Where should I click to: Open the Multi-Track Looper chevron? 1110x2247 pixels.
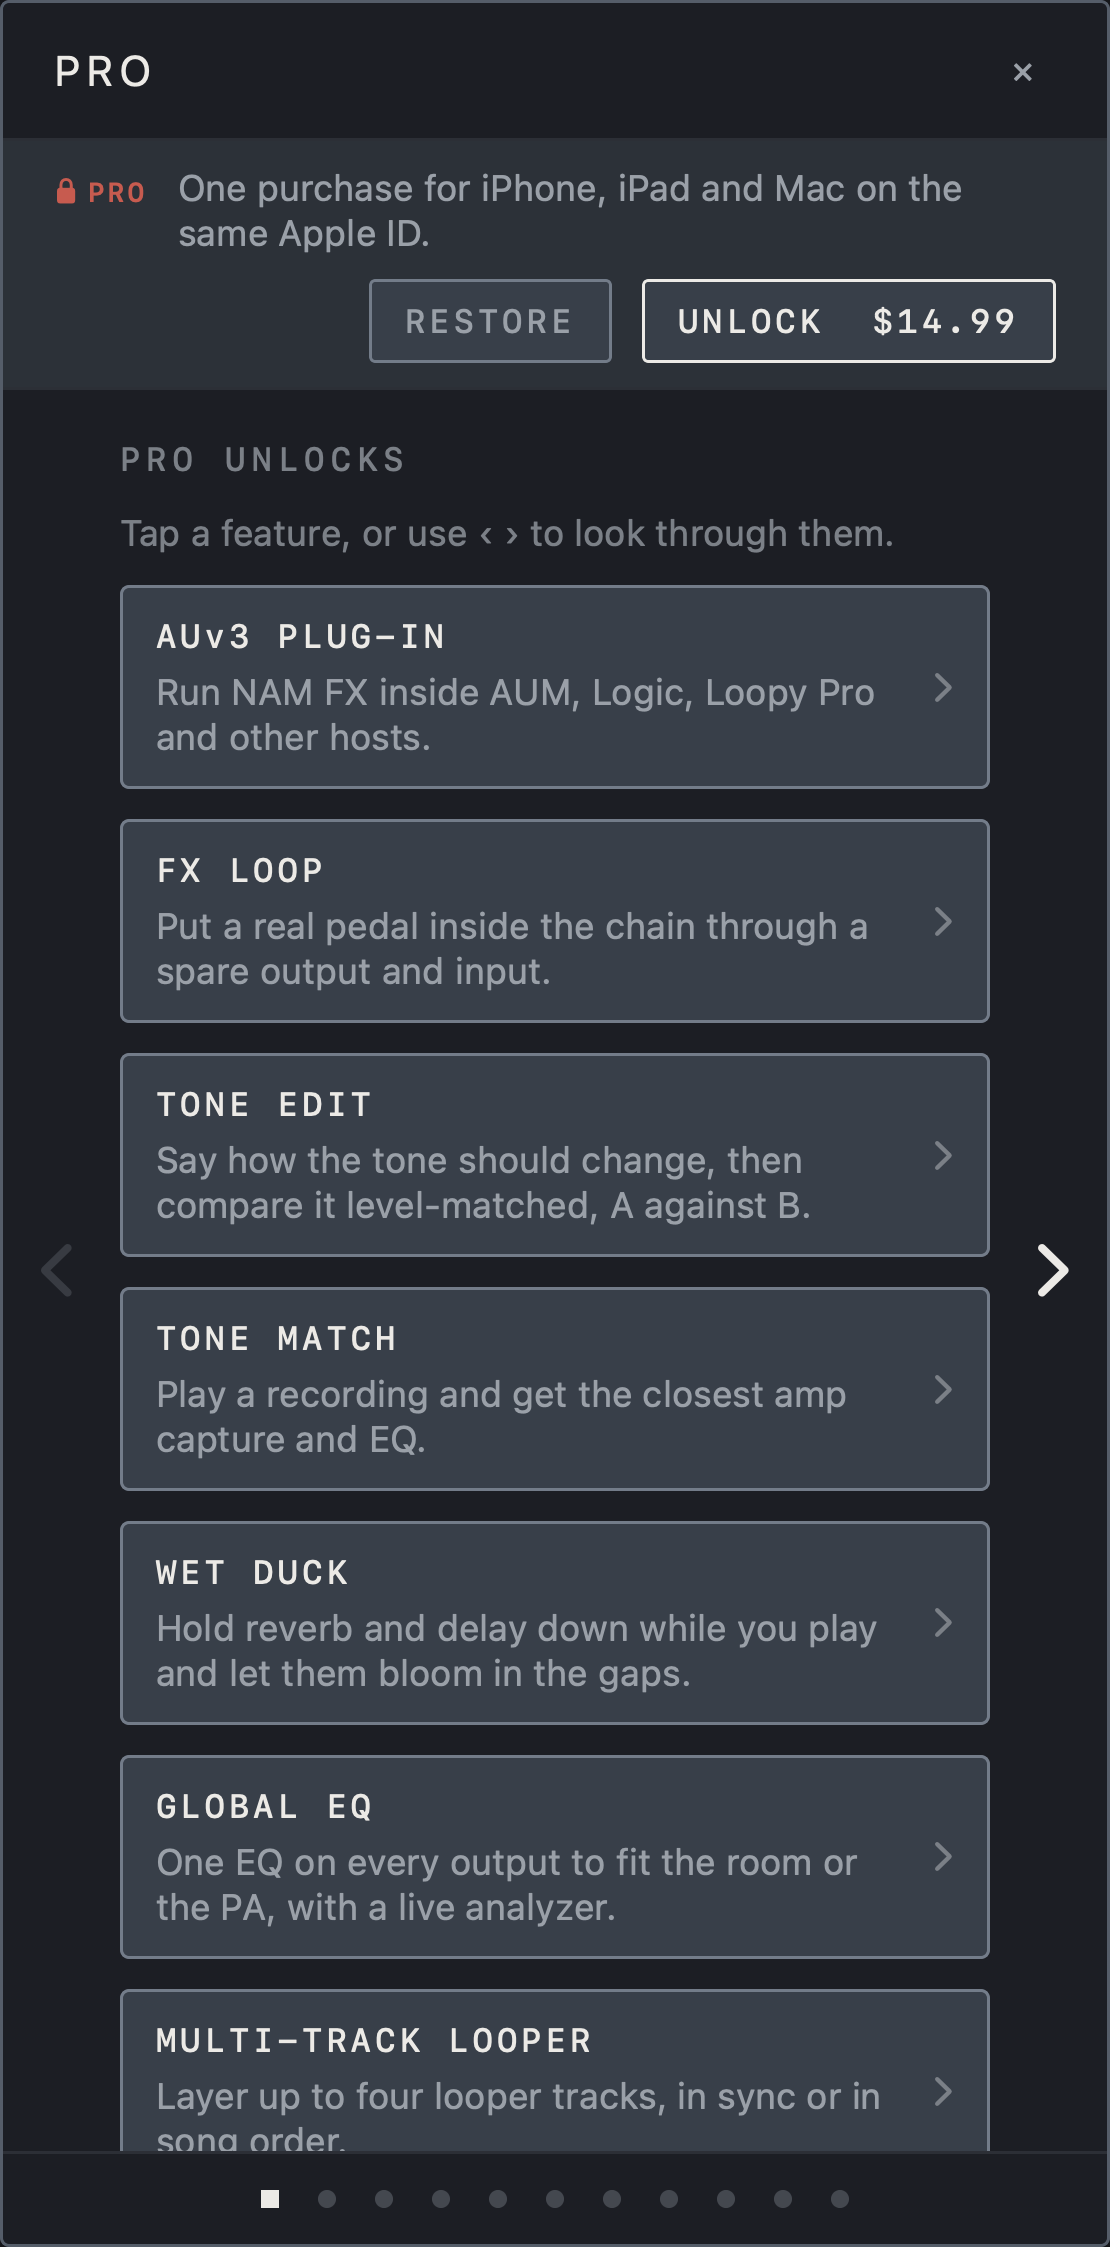(x=942, y=2091)
